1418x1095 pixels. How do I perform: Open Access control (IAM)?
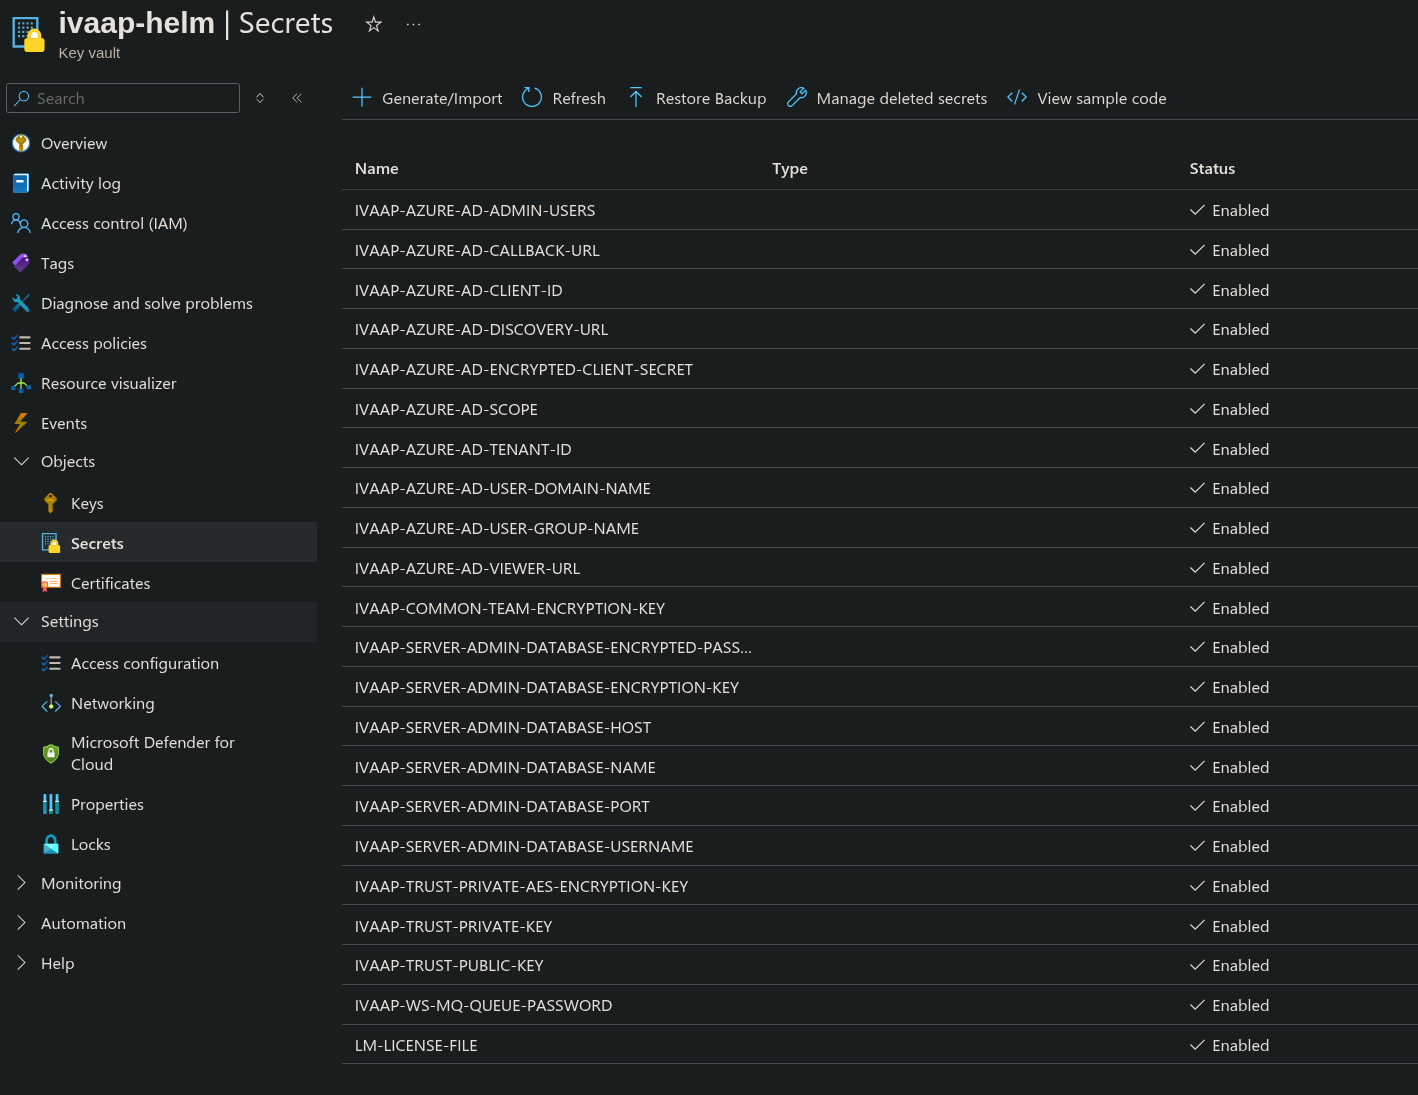(x=113, y=223)
